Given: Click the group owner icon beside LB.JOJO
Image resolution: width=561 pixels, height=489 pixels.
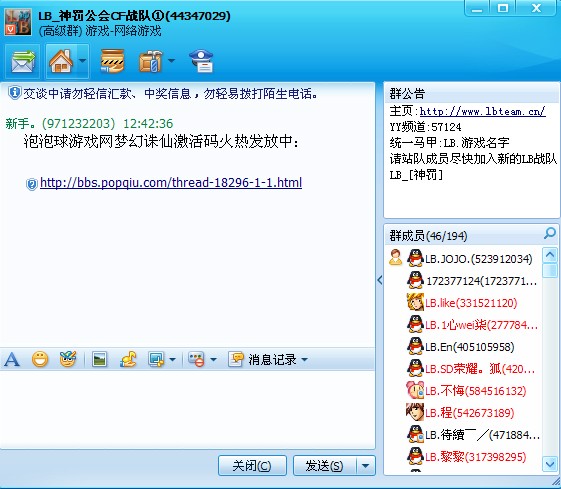Looking at the screenshot, I should coord(395,258).
